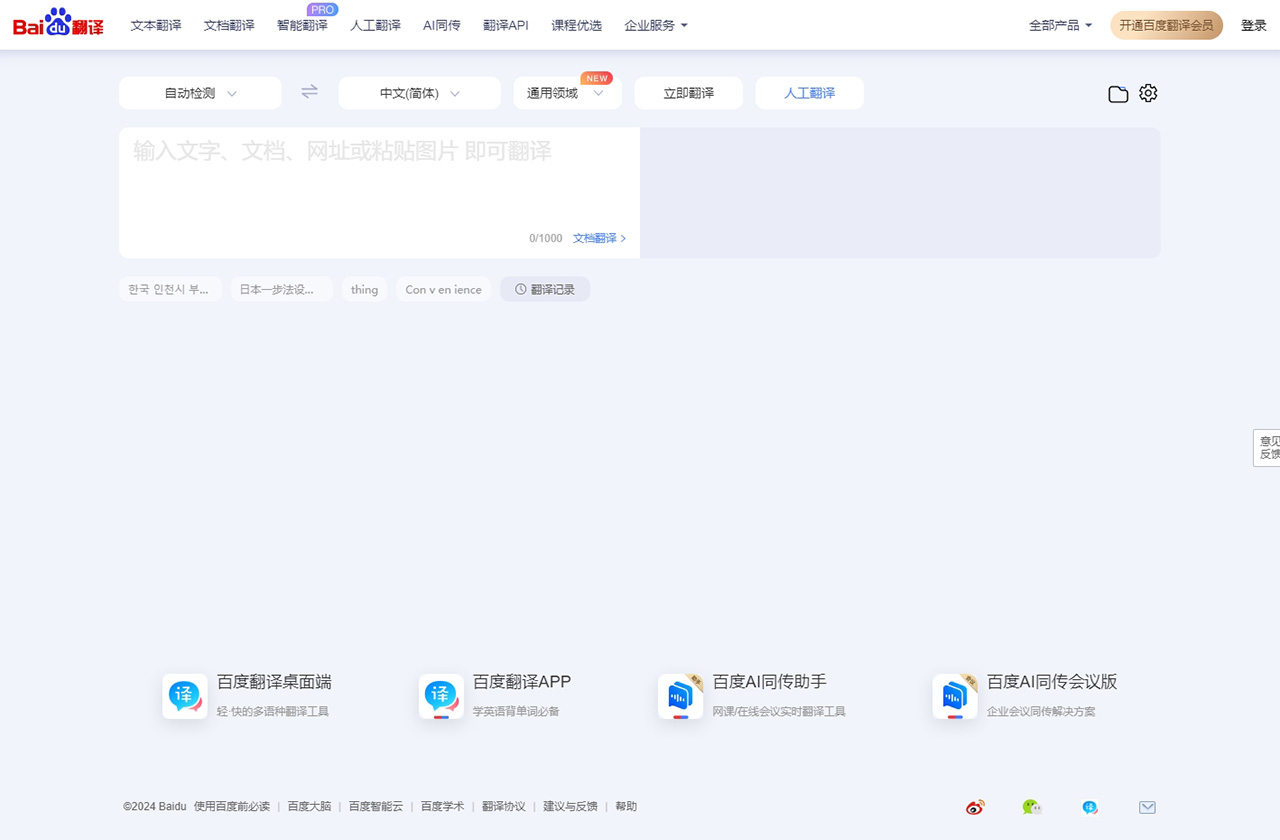Open document upload via the folder icon
Viewport: 1280px width, 840px height.
pos(1117,93)
